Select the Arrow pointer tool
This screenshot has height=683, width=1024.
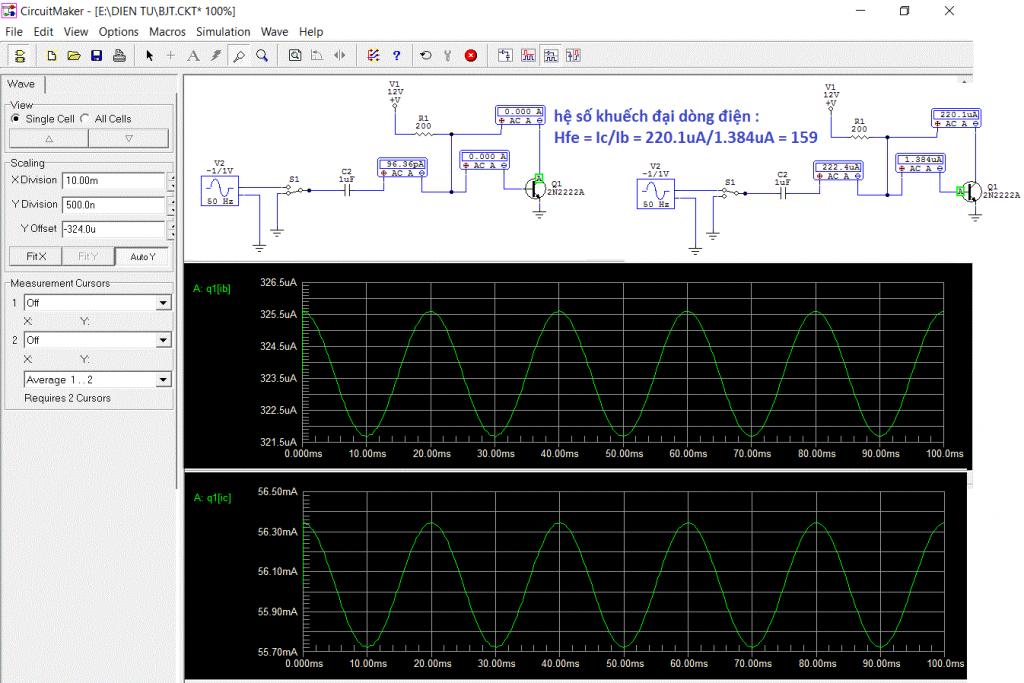(150, 56)
